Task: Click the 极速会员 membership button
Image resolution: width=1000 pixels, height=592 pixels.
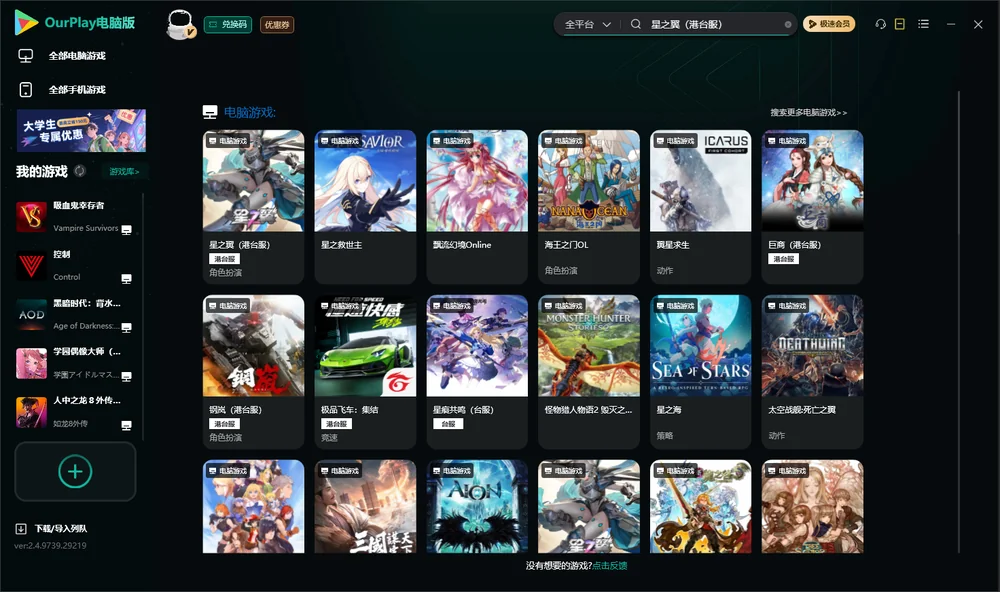Action: pos(829,24)
